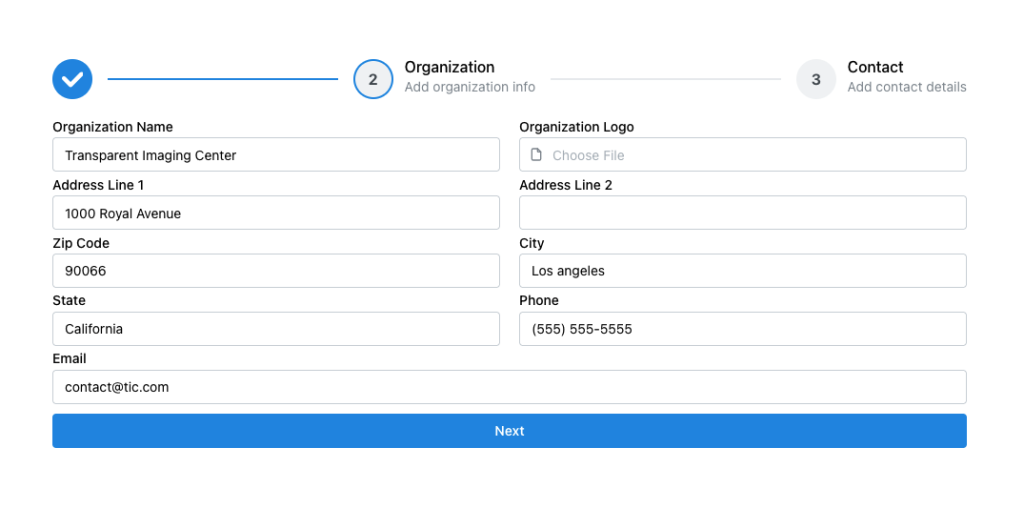Click the step 2 circle indicator
Image resolution: width=1024 pixels, height=529 pixels.
tap(373, 79)
